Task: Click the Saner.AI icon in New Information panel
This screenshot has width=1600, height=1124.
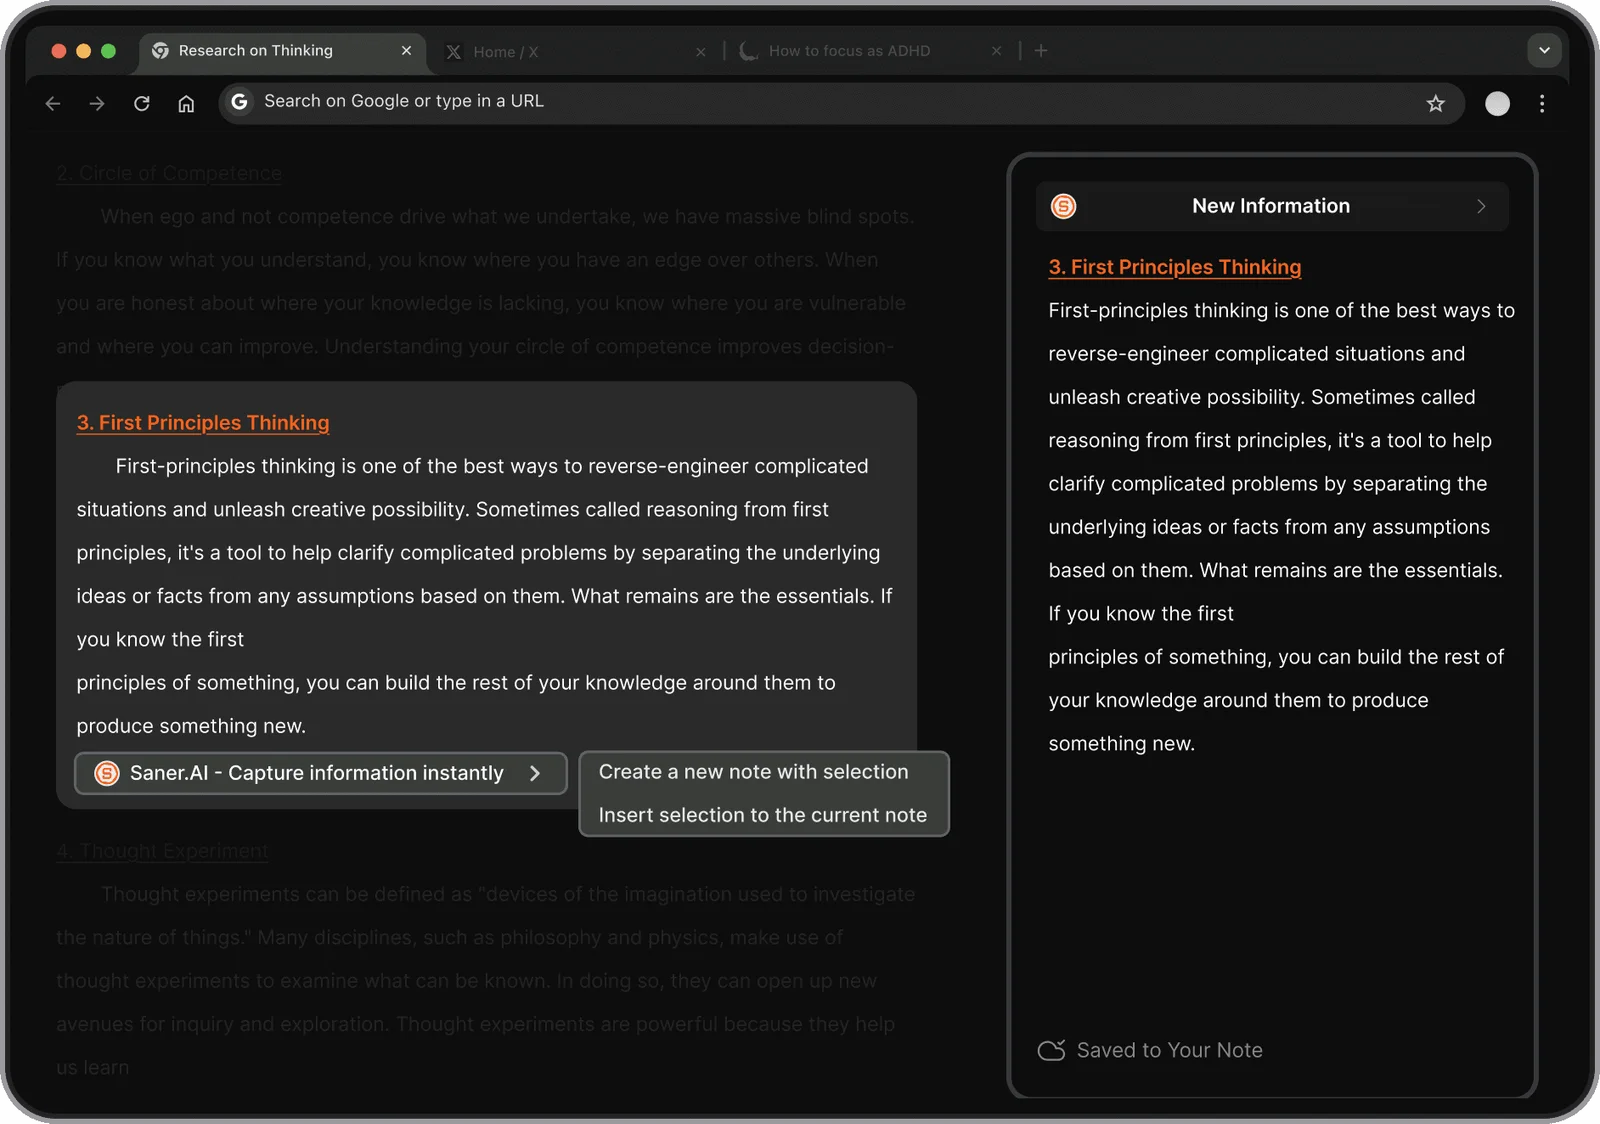Action: pos(1064,206)
